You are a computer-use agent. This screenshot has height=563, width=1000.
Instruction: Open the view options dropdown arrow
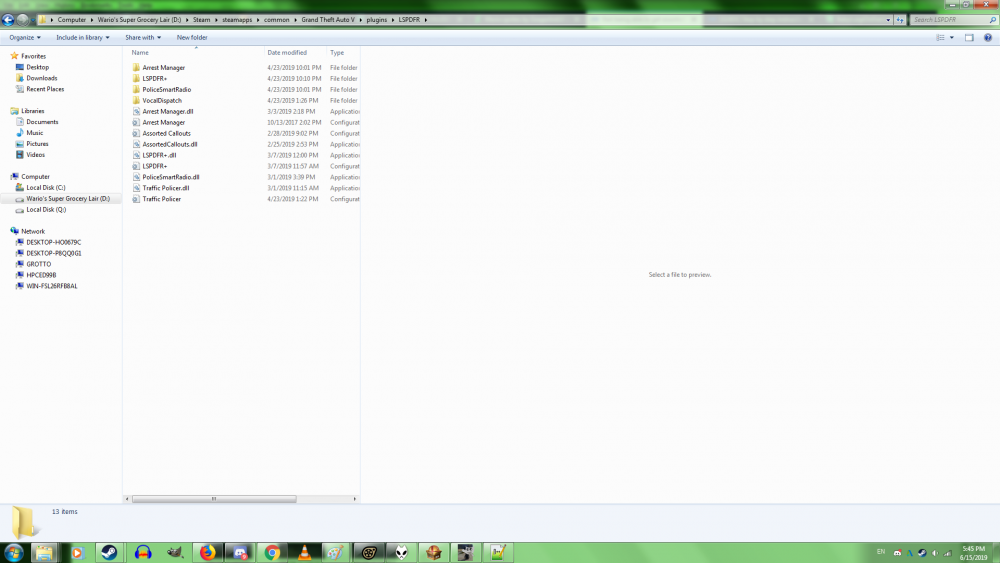point(952,38)
